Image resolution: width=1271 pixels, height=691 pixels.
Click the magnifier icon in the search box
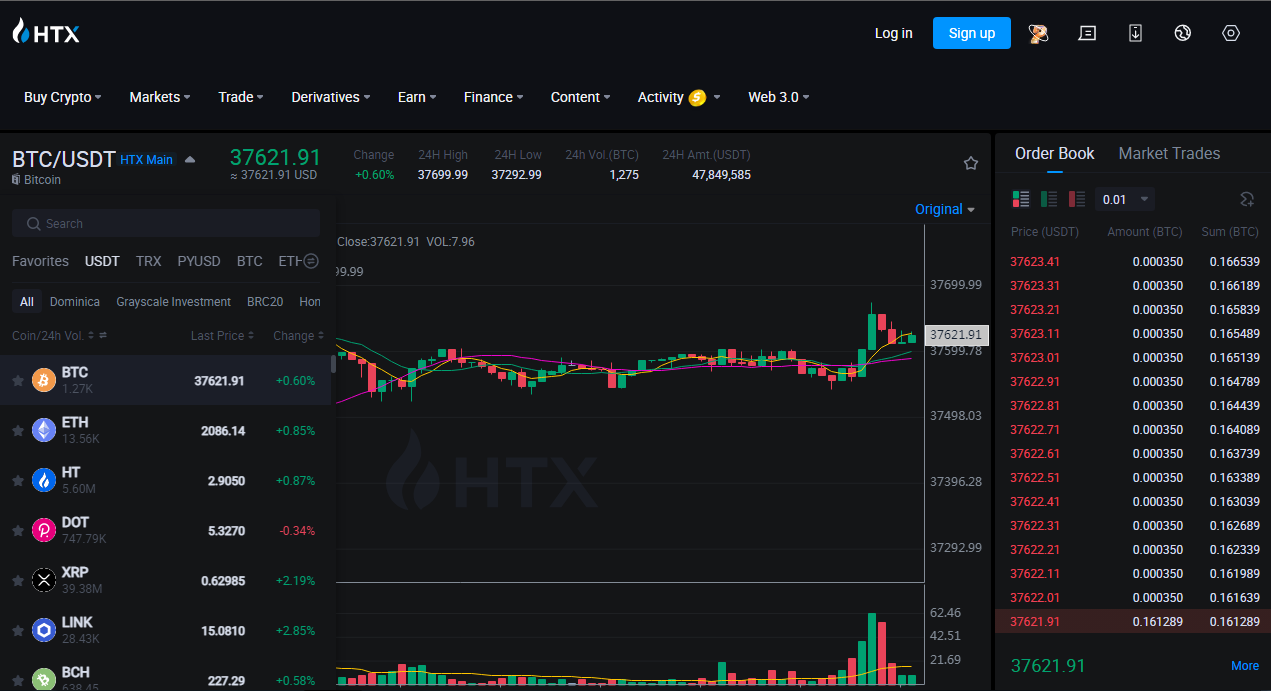click(x=34, y=224)
